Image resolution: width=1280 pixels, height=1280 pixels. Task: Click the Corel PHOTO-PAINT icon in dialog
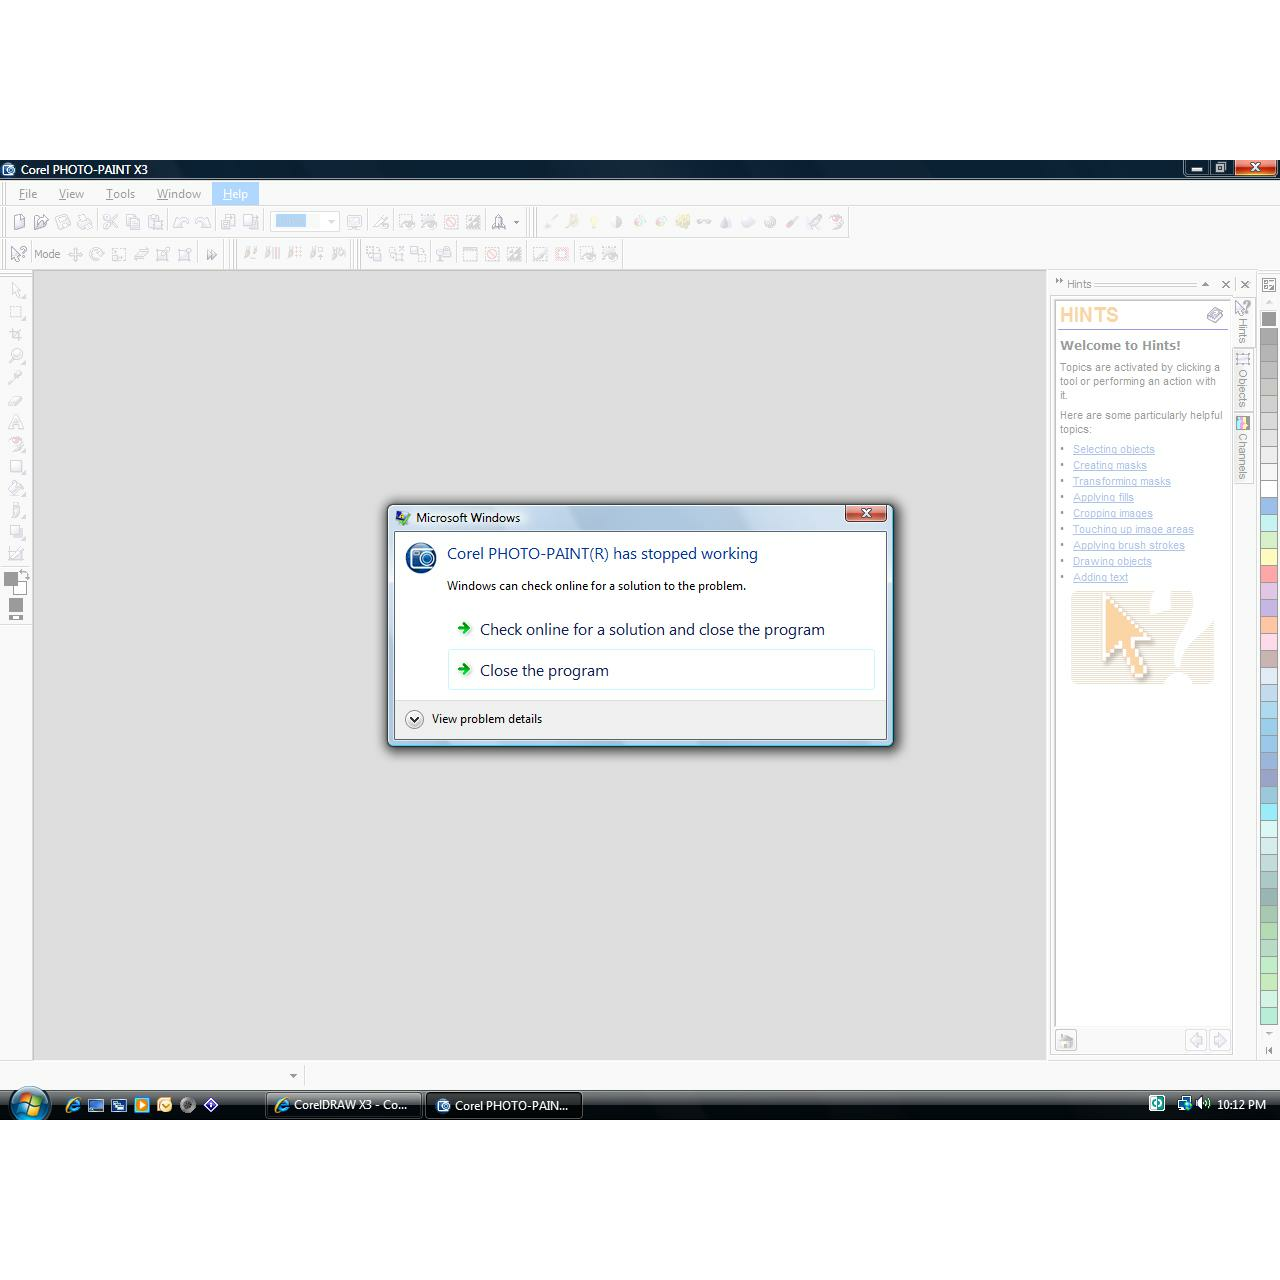tap(421, 557)
